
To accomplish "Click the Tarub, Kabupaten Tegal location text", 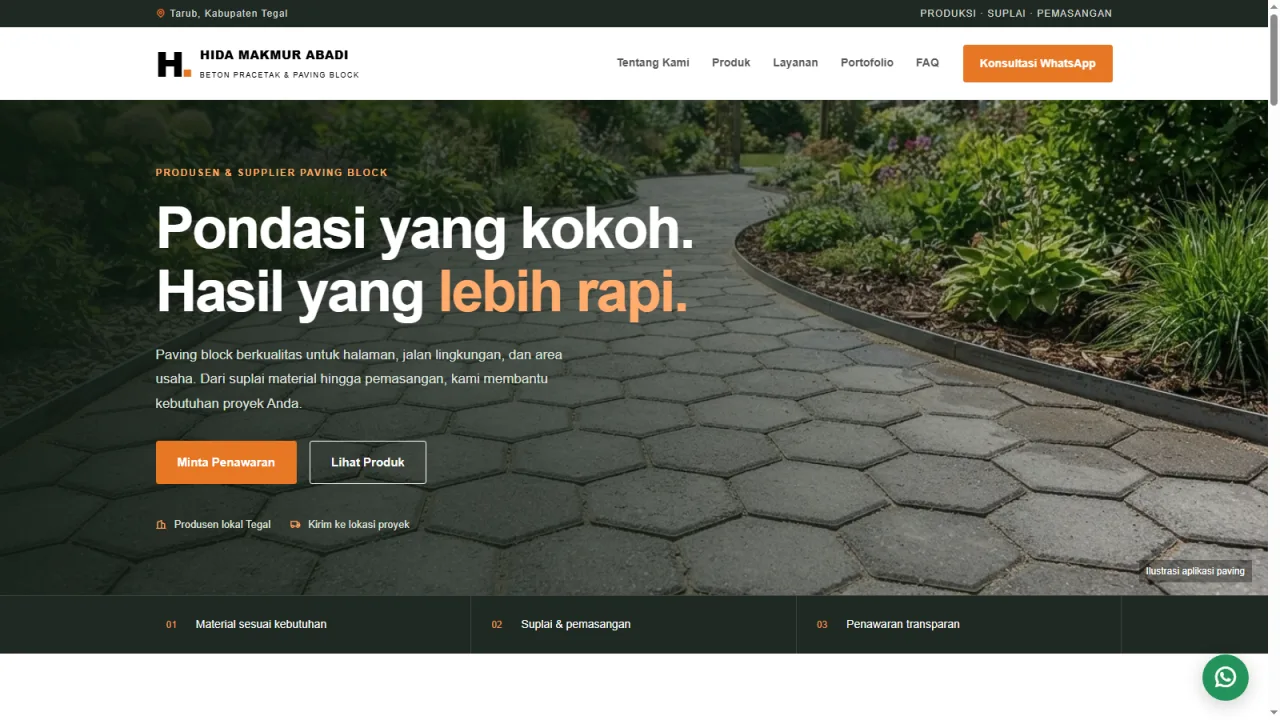I will [229, 13].
